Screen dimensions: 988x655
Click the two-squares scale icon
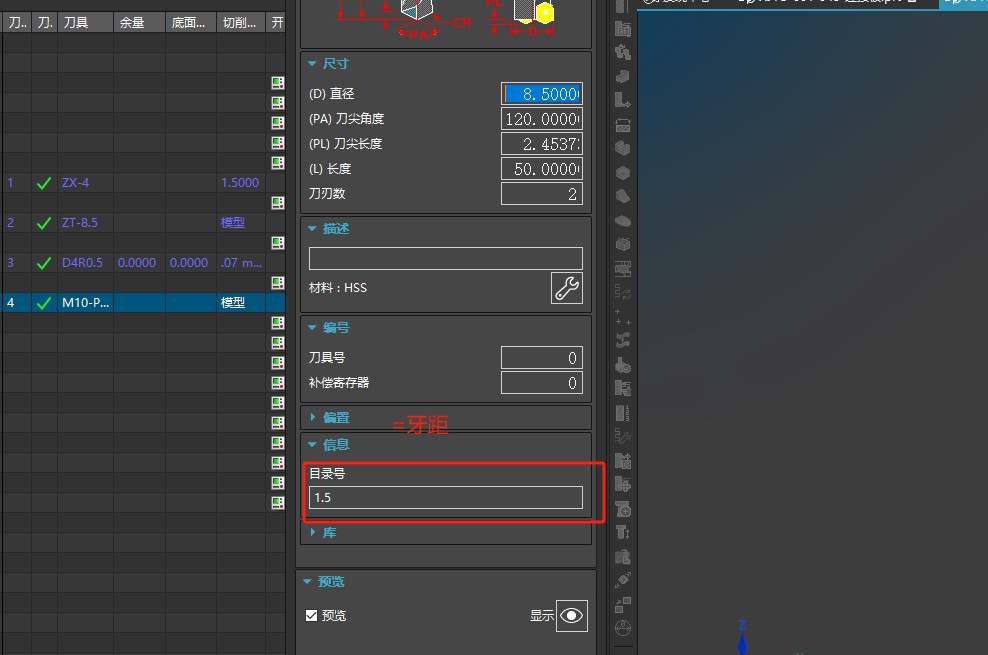click(623, 605)
